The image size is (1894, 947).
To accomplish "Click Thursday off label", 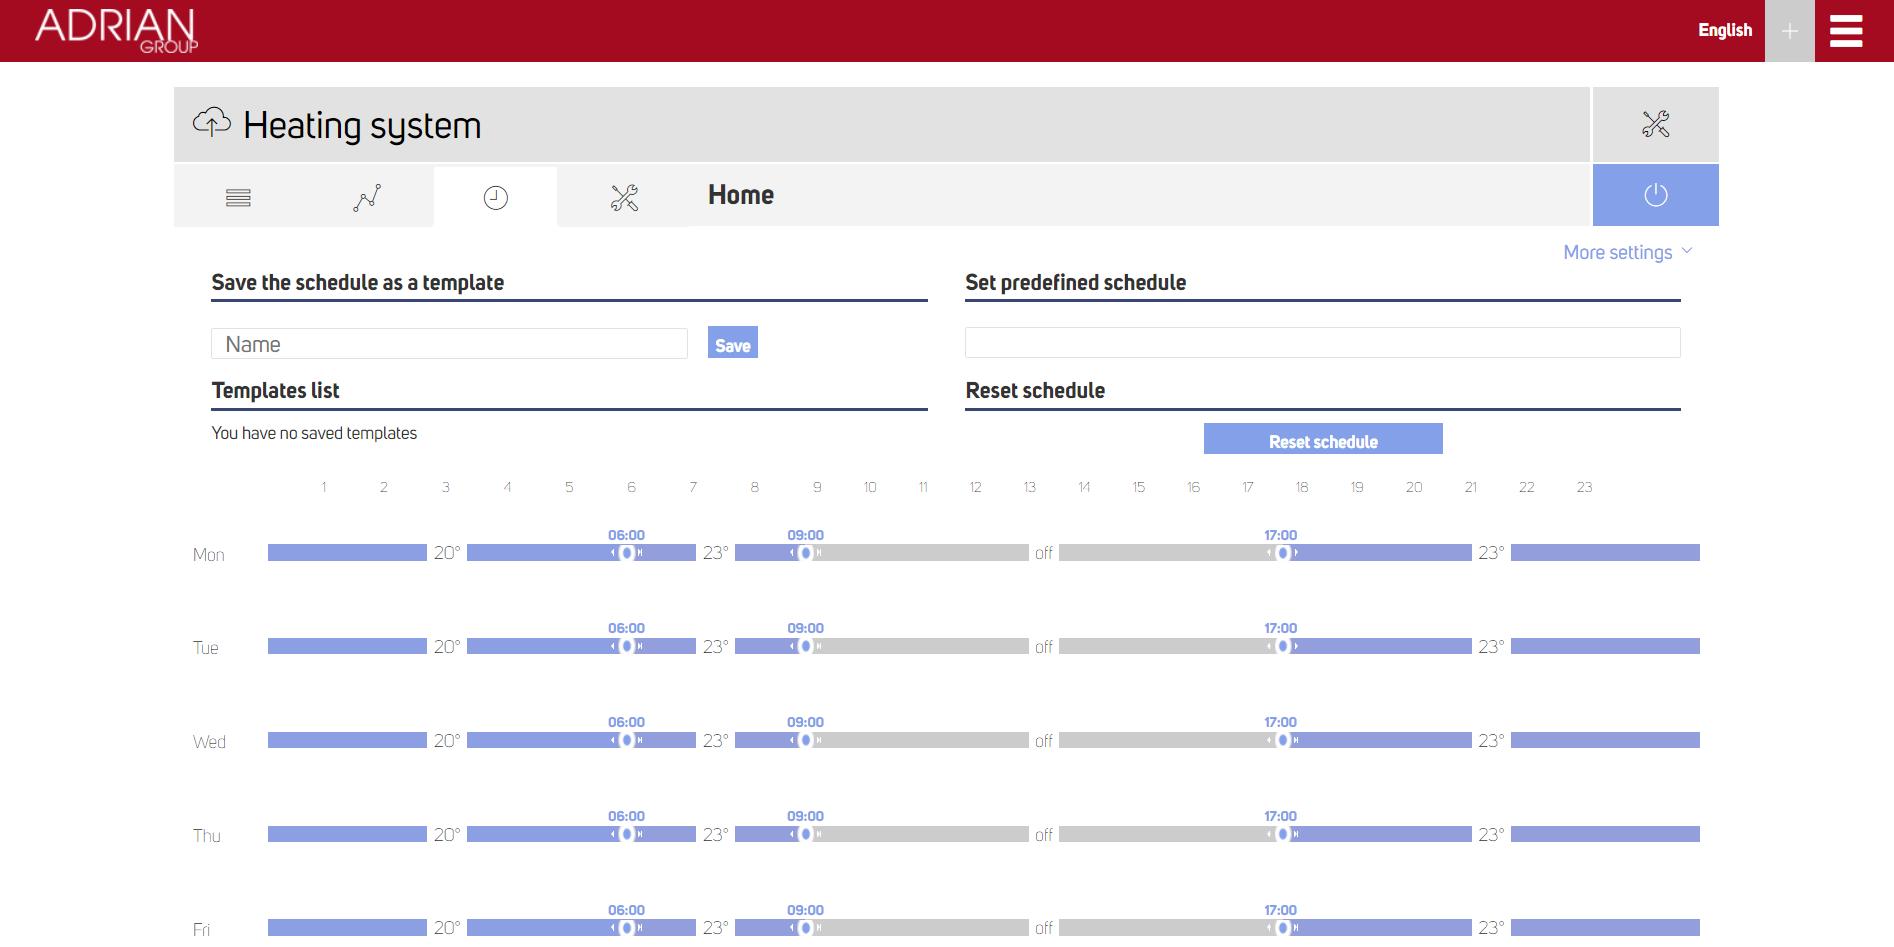I will coord(1044,835).
